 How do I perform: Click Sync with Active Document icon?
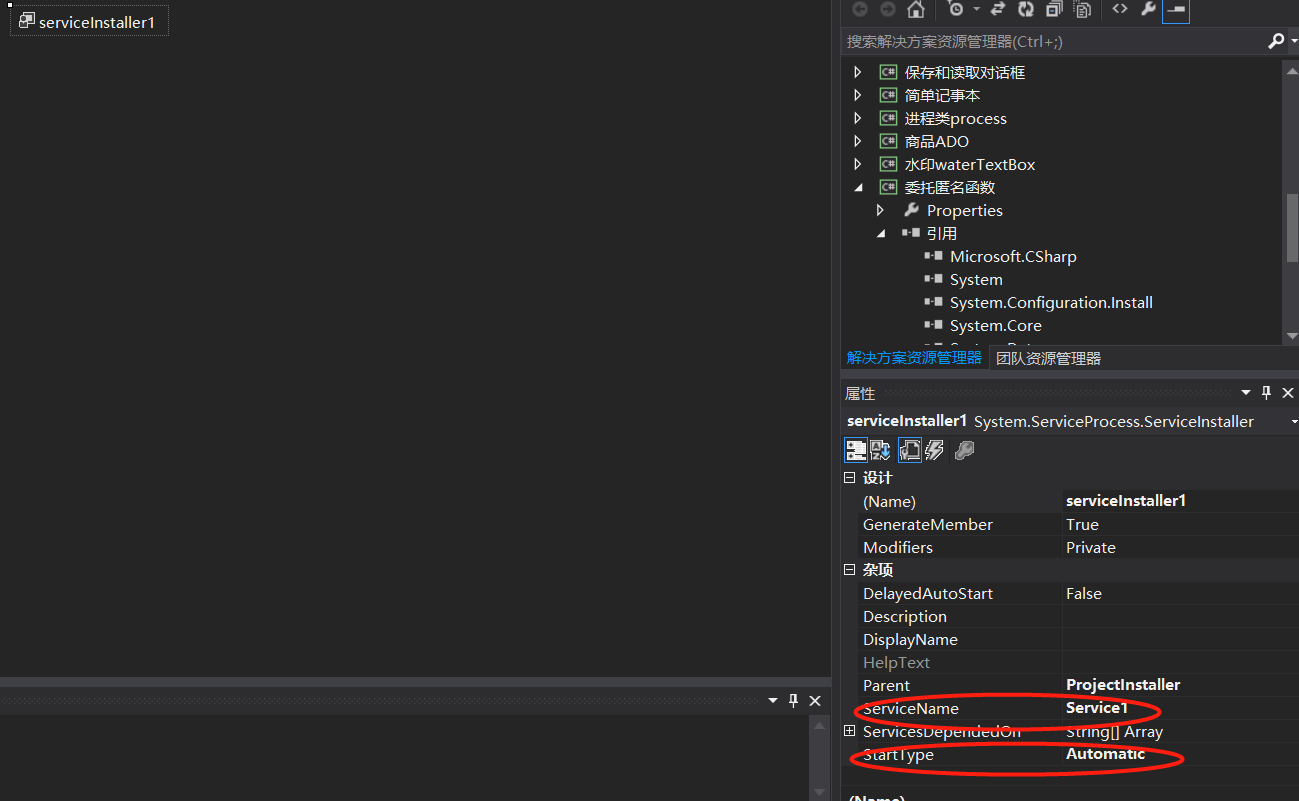coord(996,11)
